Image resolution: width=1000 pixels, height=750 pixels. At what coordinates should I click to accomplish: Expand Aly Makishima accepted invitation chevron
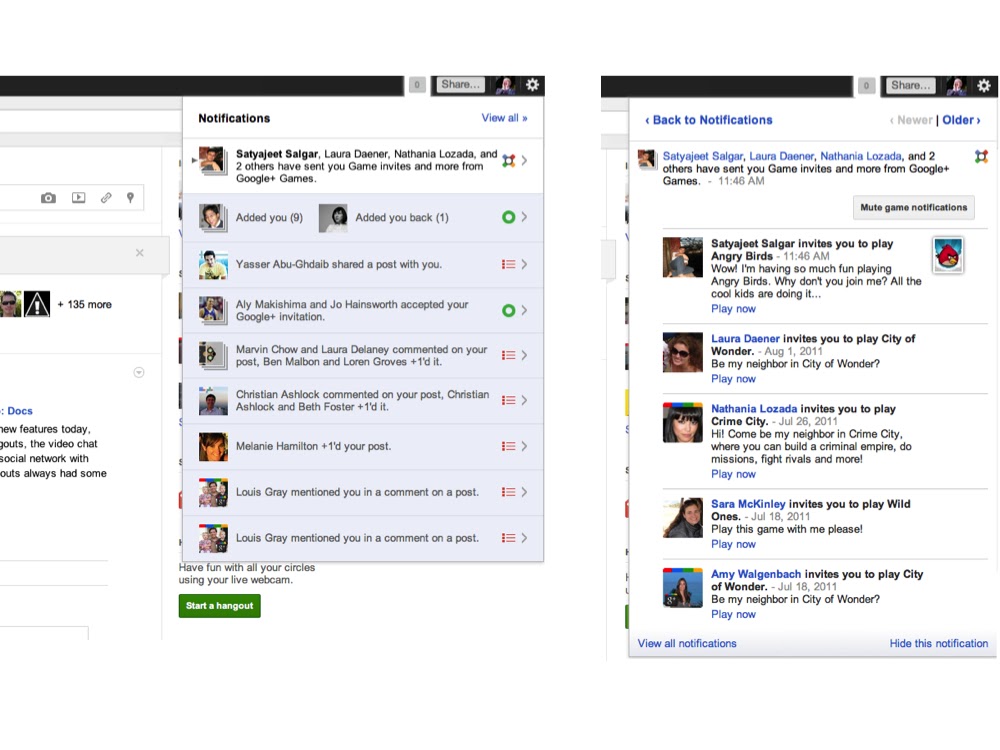click(x=524, y=311)
